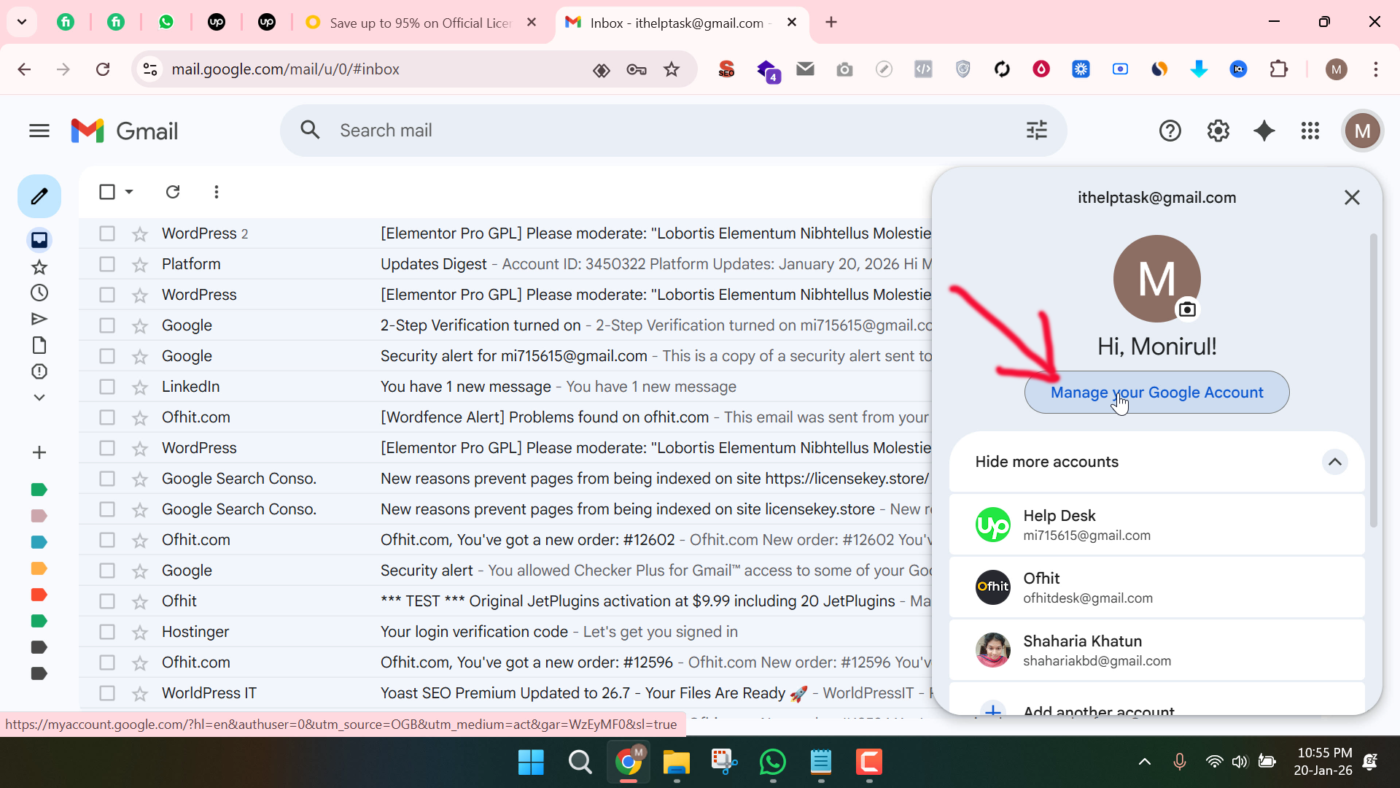Open Compose with the pencil icon

pyautogui.click(x=39, y=196)
